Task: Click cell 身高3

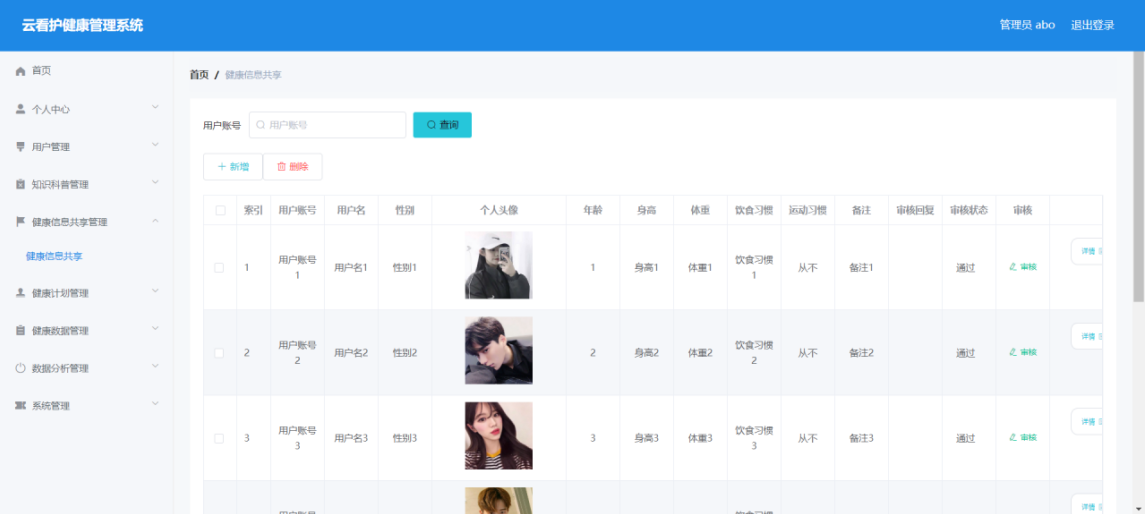Action: (647, 439)
